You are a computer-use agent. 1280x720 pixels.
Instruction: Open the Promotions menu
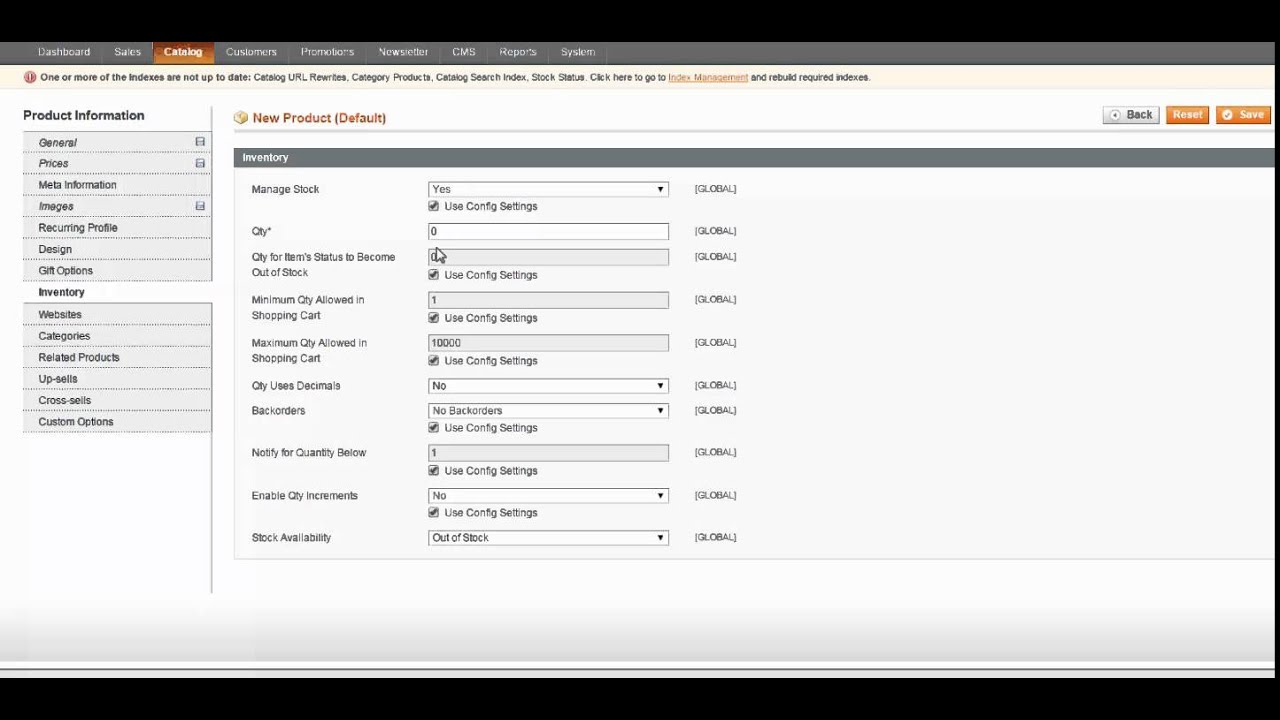tap(327, 52)
